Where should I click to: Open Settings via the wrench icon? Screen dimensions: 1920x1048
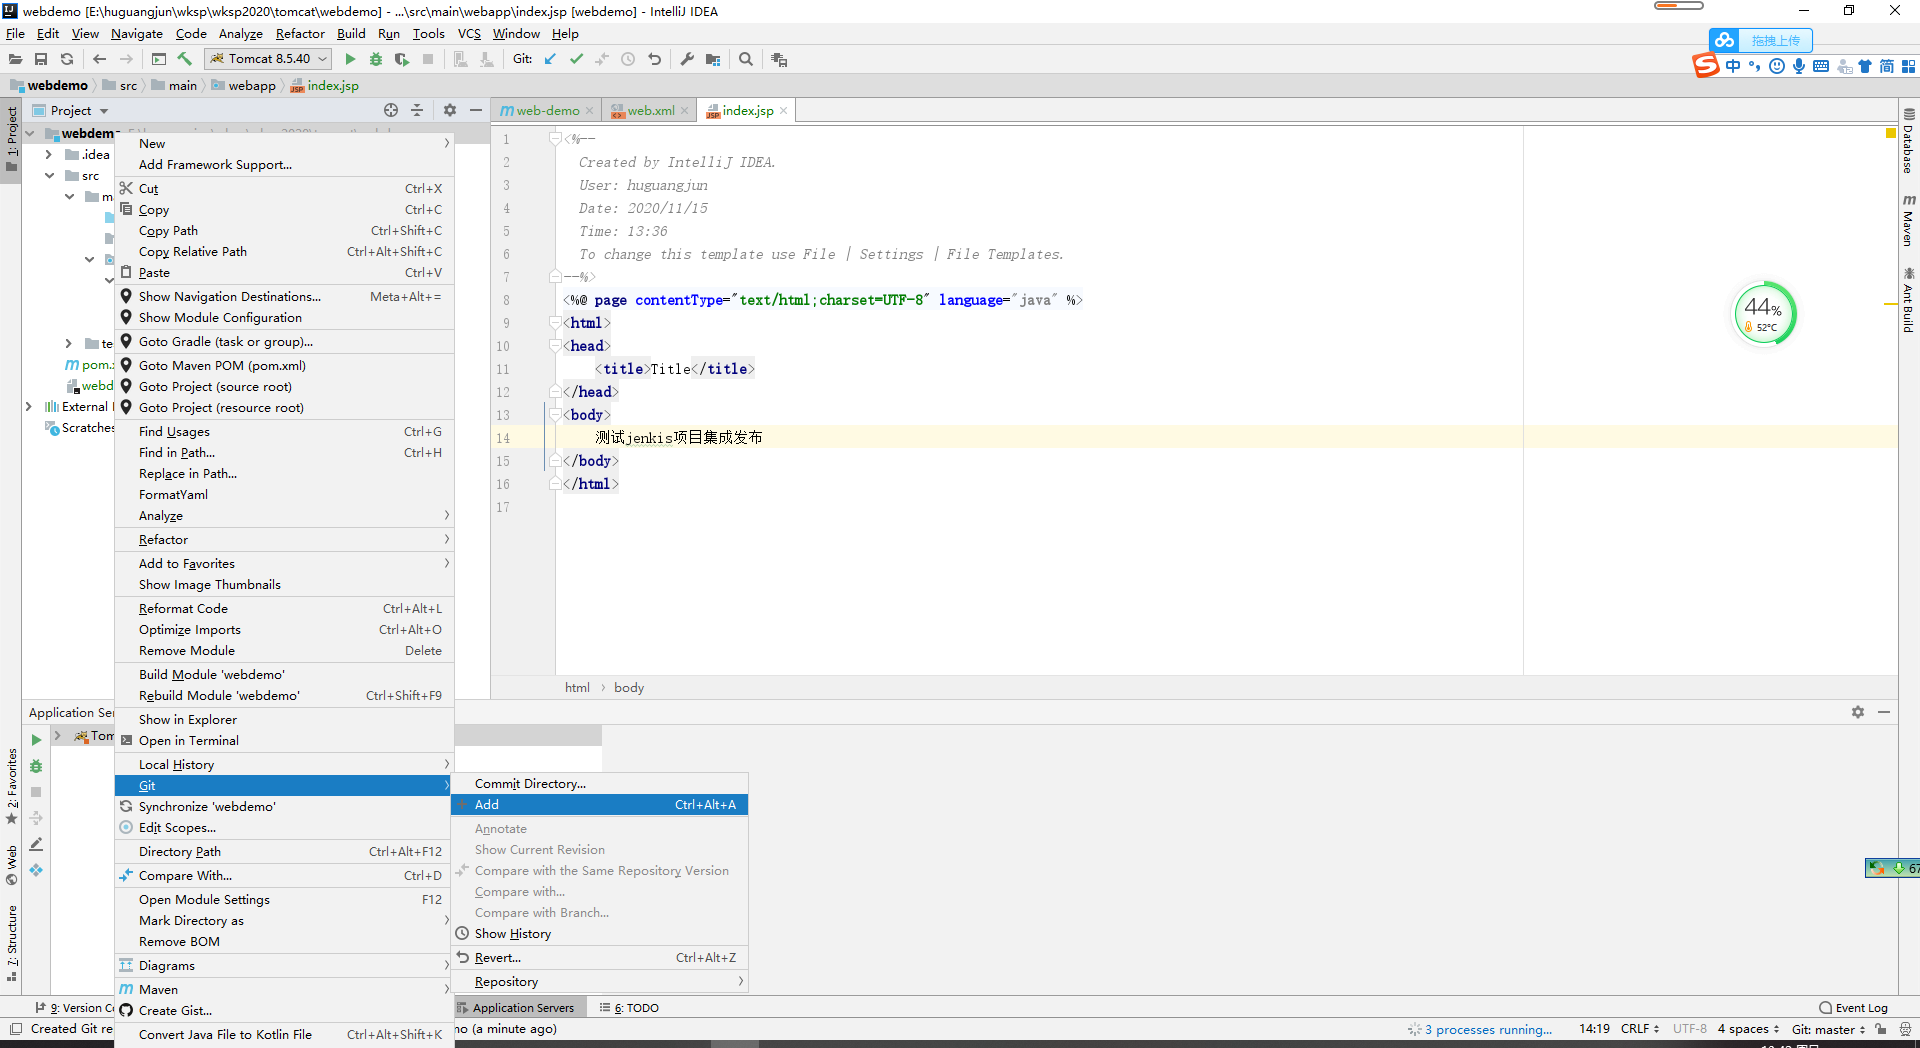tap(687, 59)
